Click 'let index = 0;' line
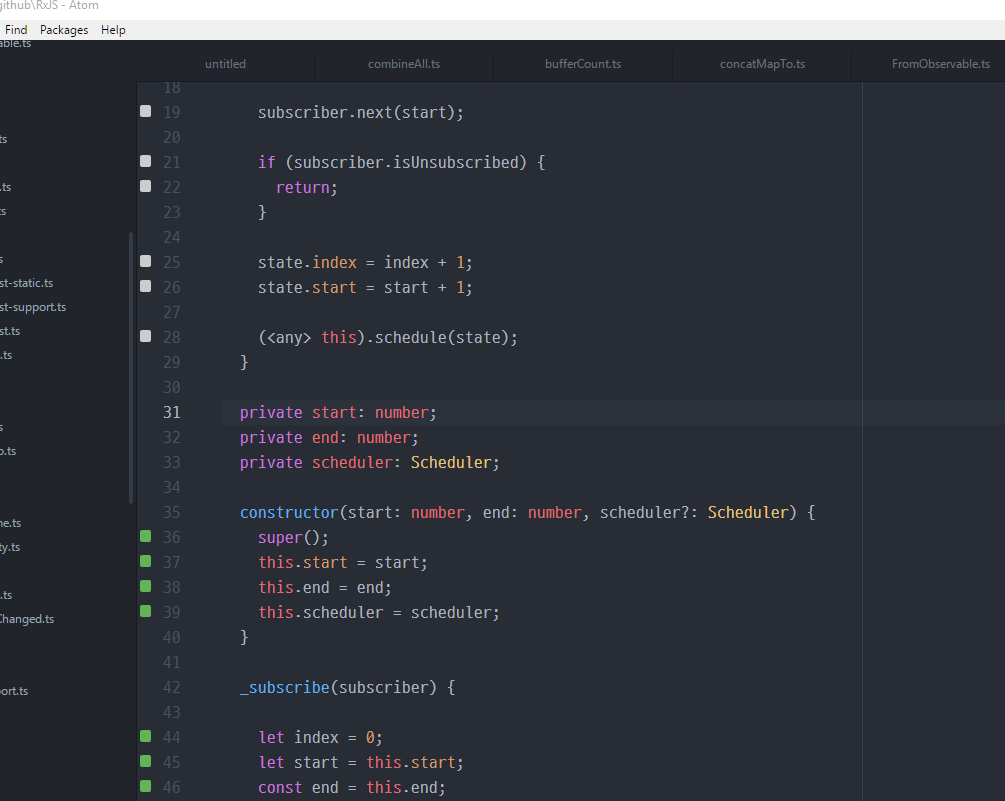Screen dimensions: 1005x801 320,738
